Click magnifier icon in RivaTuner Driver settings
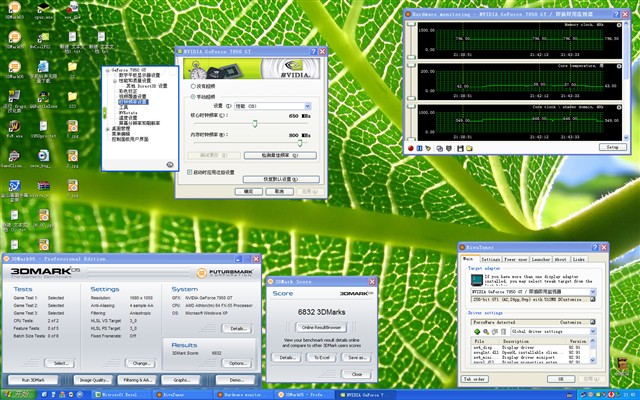640x400 pixels. pos(486,331)
